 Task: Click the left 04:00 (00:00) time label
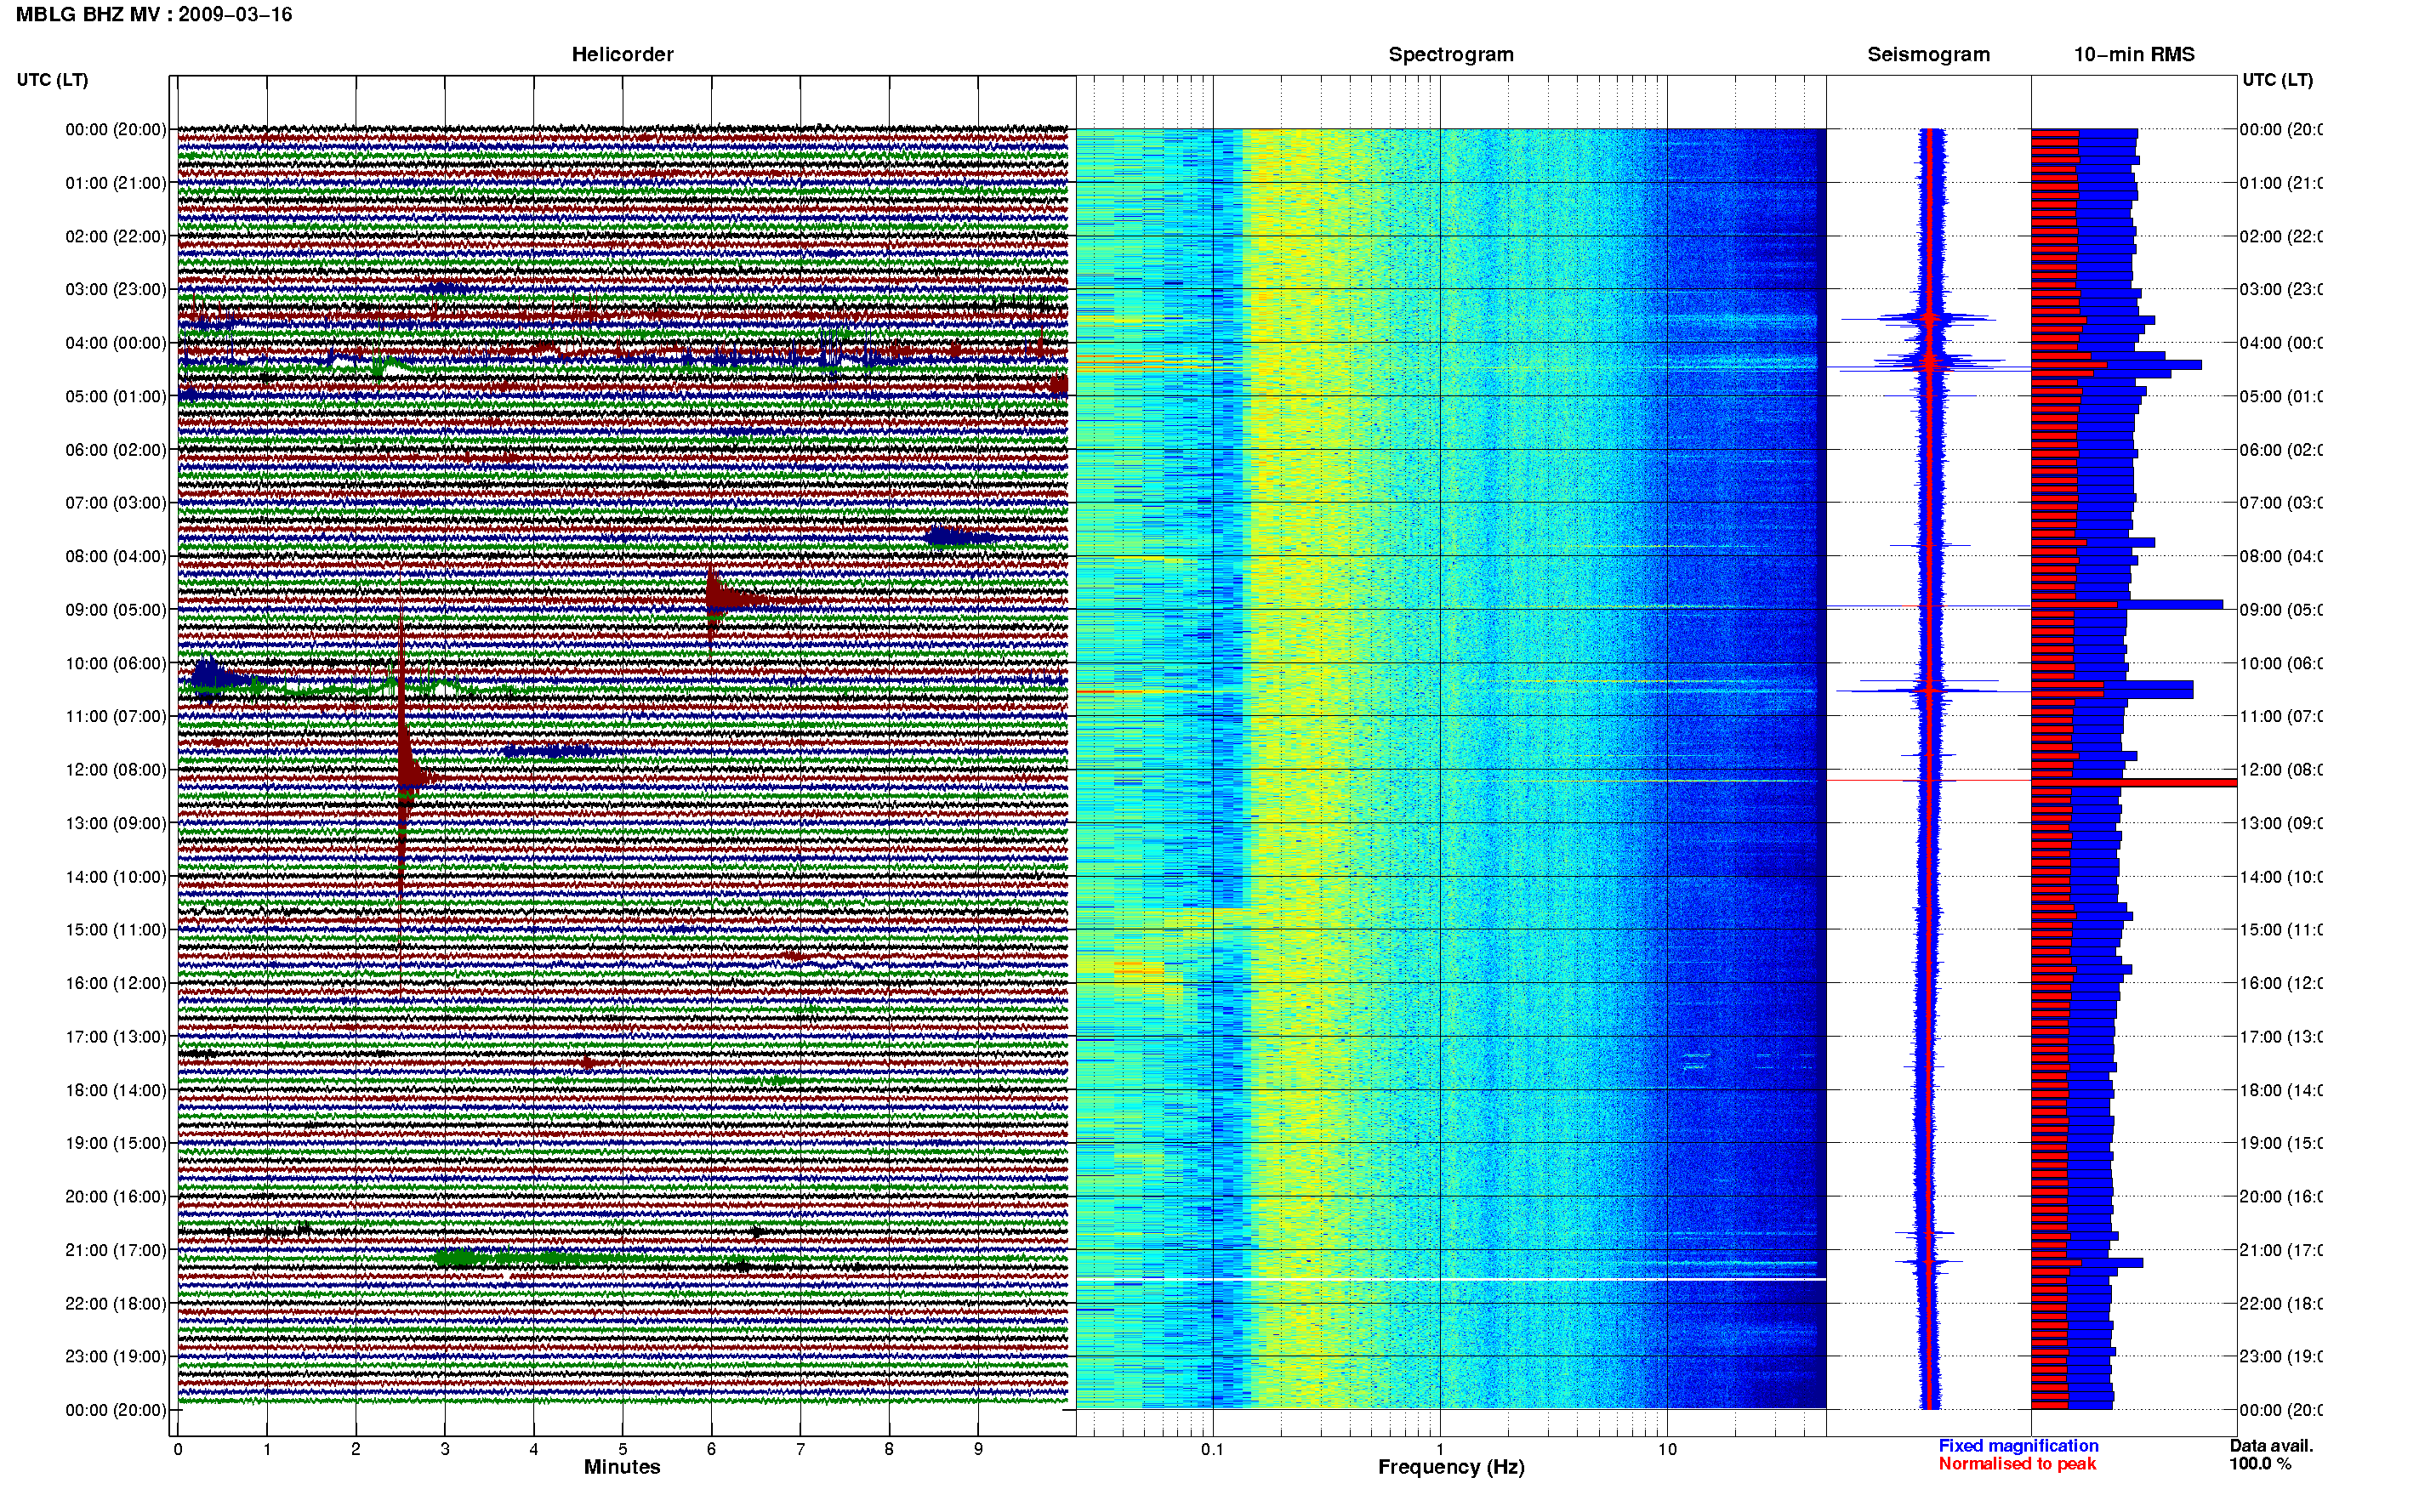coord(116,343)
